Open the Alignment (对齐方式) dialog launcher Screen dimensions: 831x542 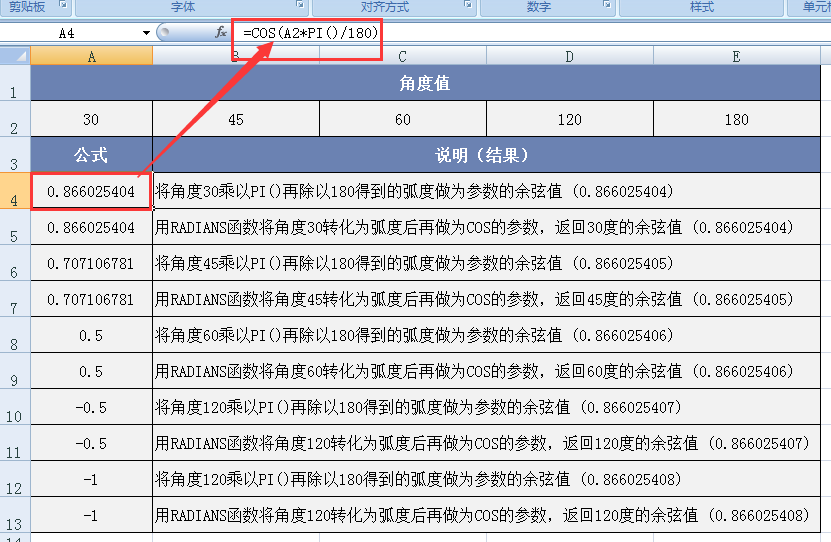[468, 5]
